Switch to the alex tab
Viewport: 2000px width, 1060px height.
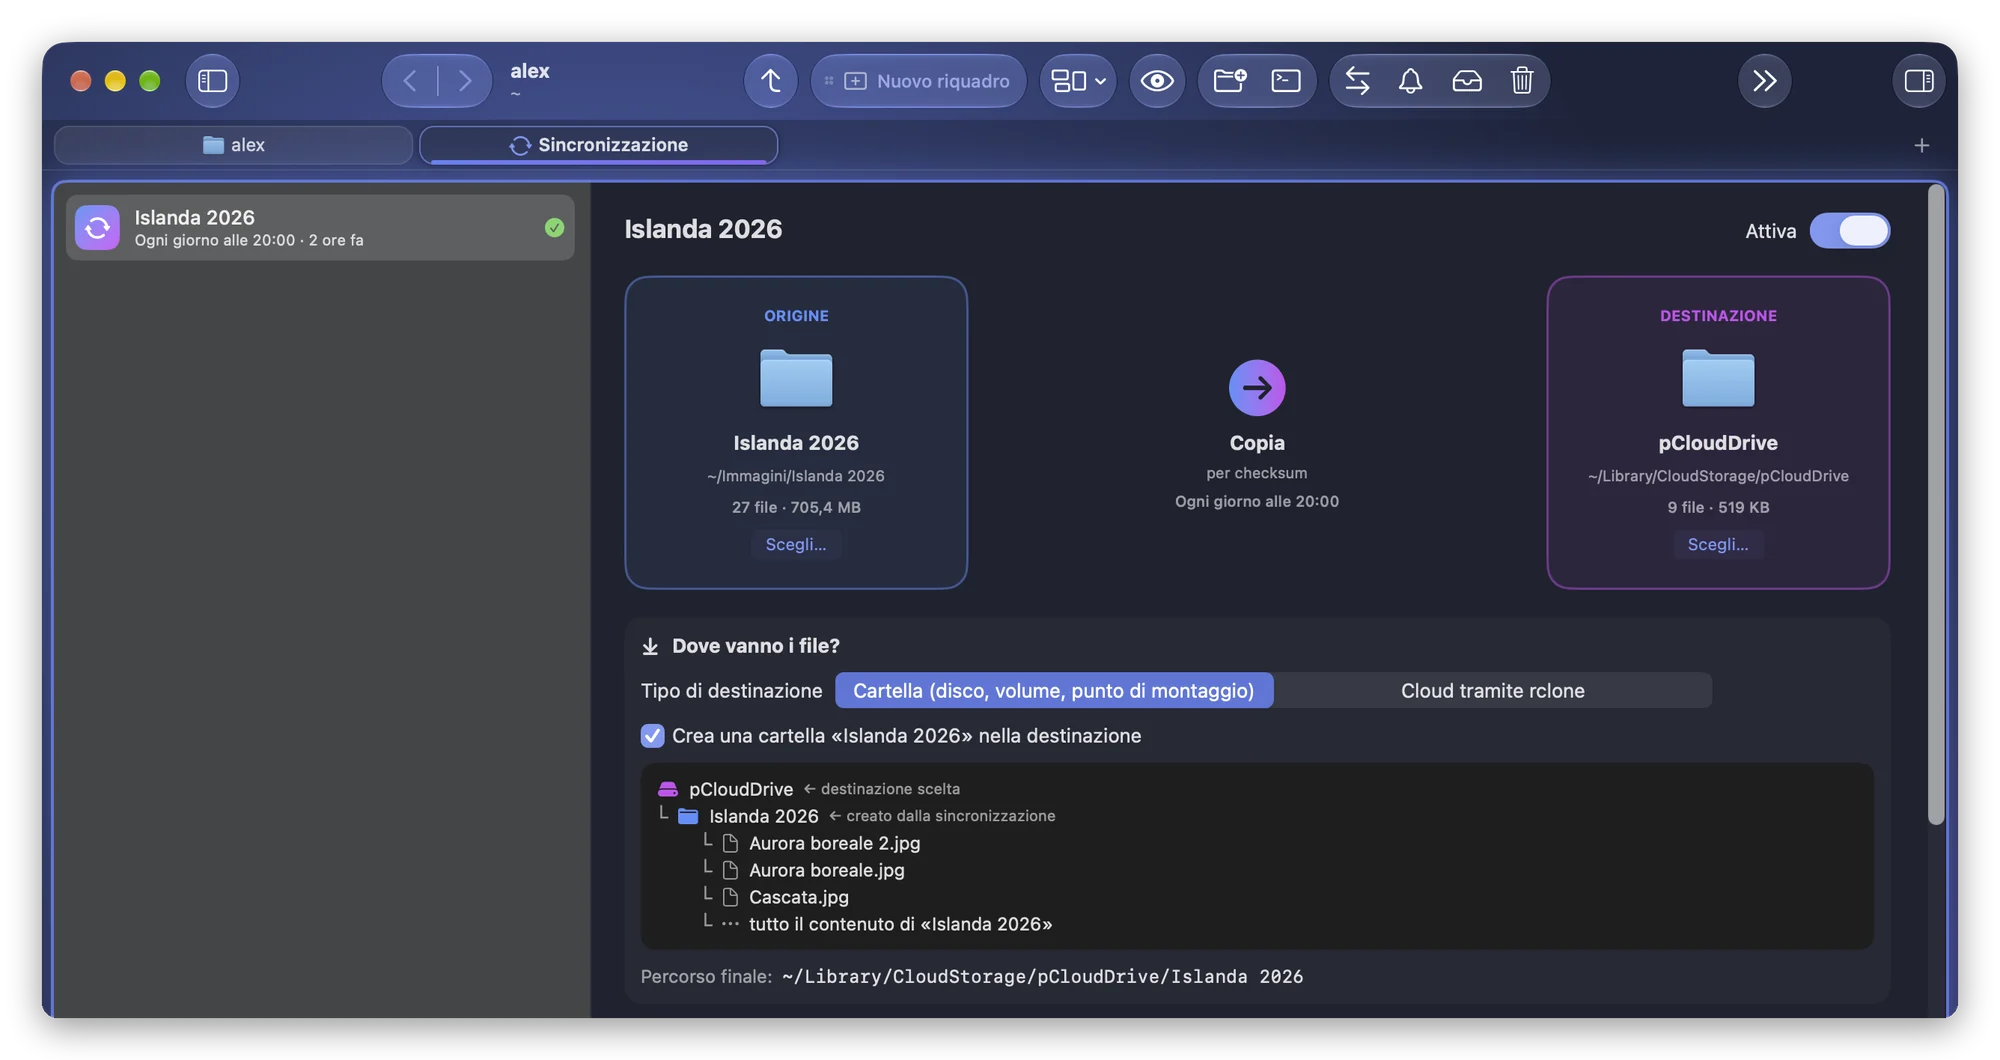point(234,145)
